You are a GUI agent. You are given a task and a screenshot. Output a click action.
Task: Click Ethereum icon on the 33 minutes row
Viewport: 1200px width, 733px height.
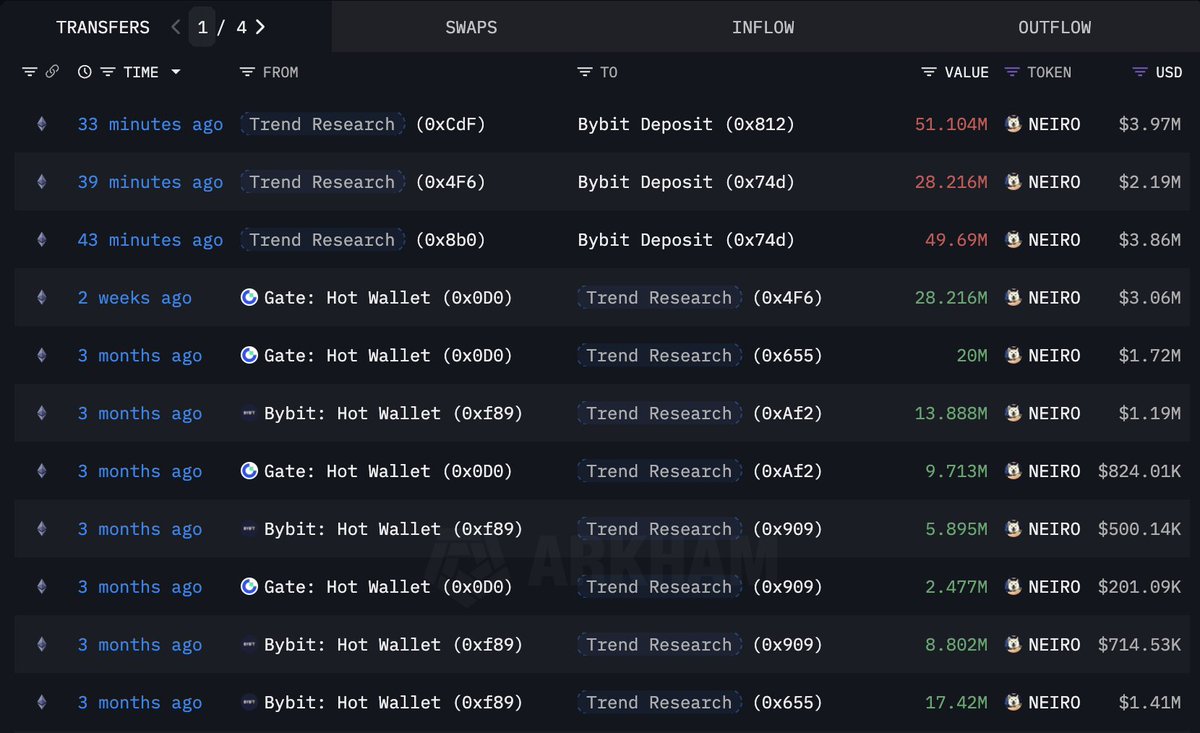tap(41, 124)
